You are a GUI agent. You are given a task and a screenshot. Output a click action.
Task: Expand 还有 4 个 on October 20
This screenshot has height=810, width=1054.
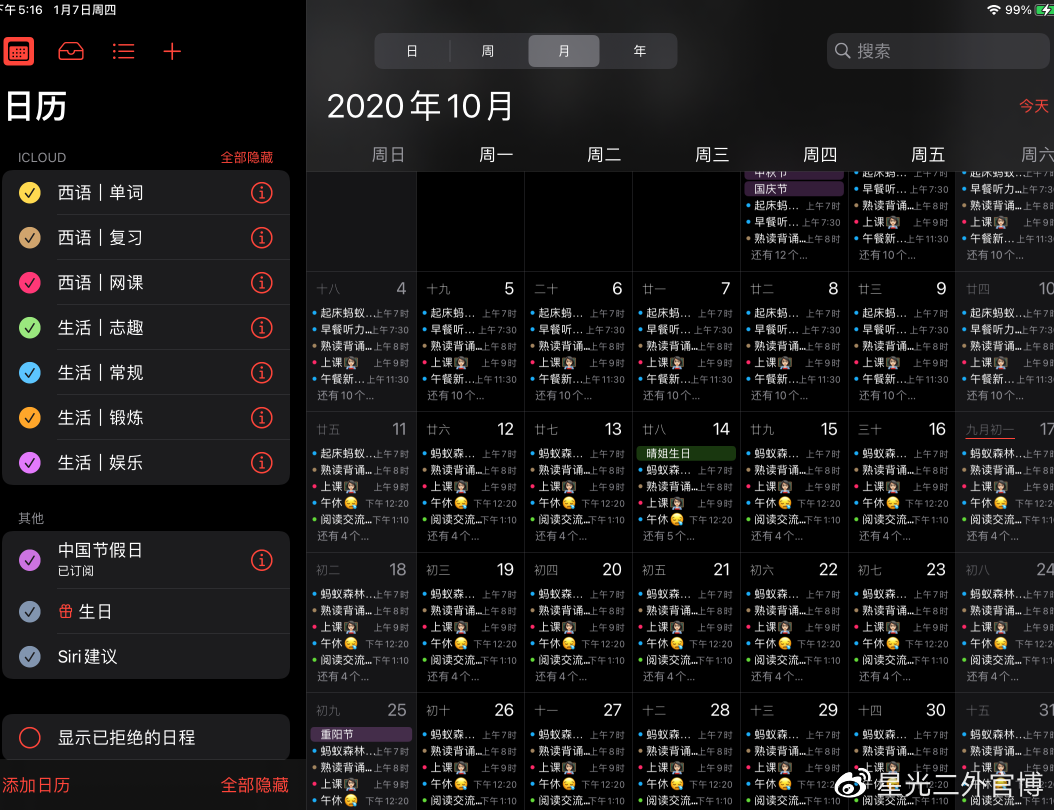[x=561, y=676]
